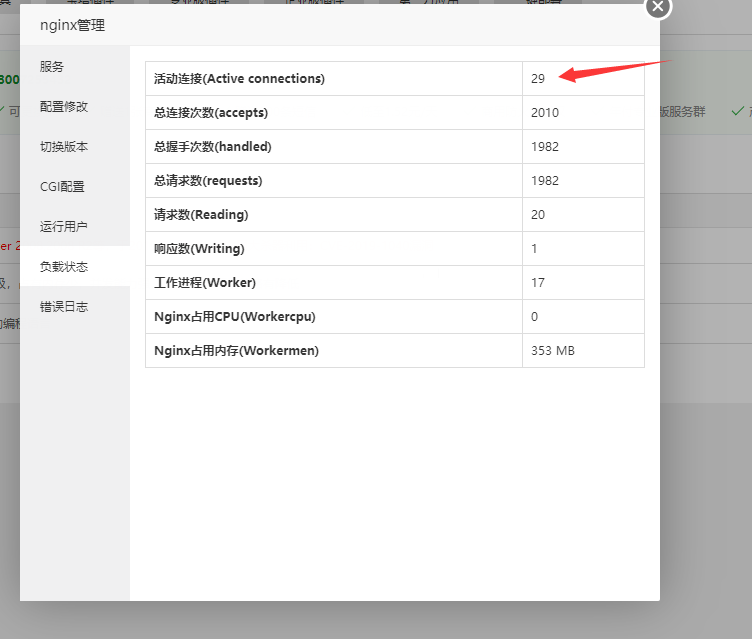752x639 pixels.
Task: Open the CGI配置 tab
Action: pos(62,187)
